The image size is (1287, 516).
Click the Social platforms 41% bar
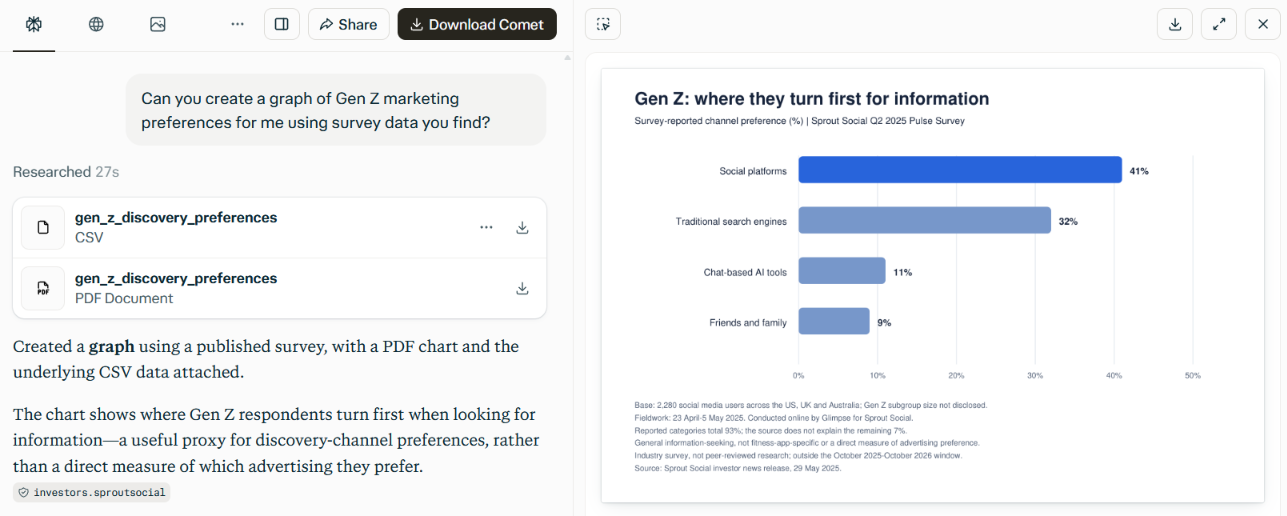coord(960,170)
